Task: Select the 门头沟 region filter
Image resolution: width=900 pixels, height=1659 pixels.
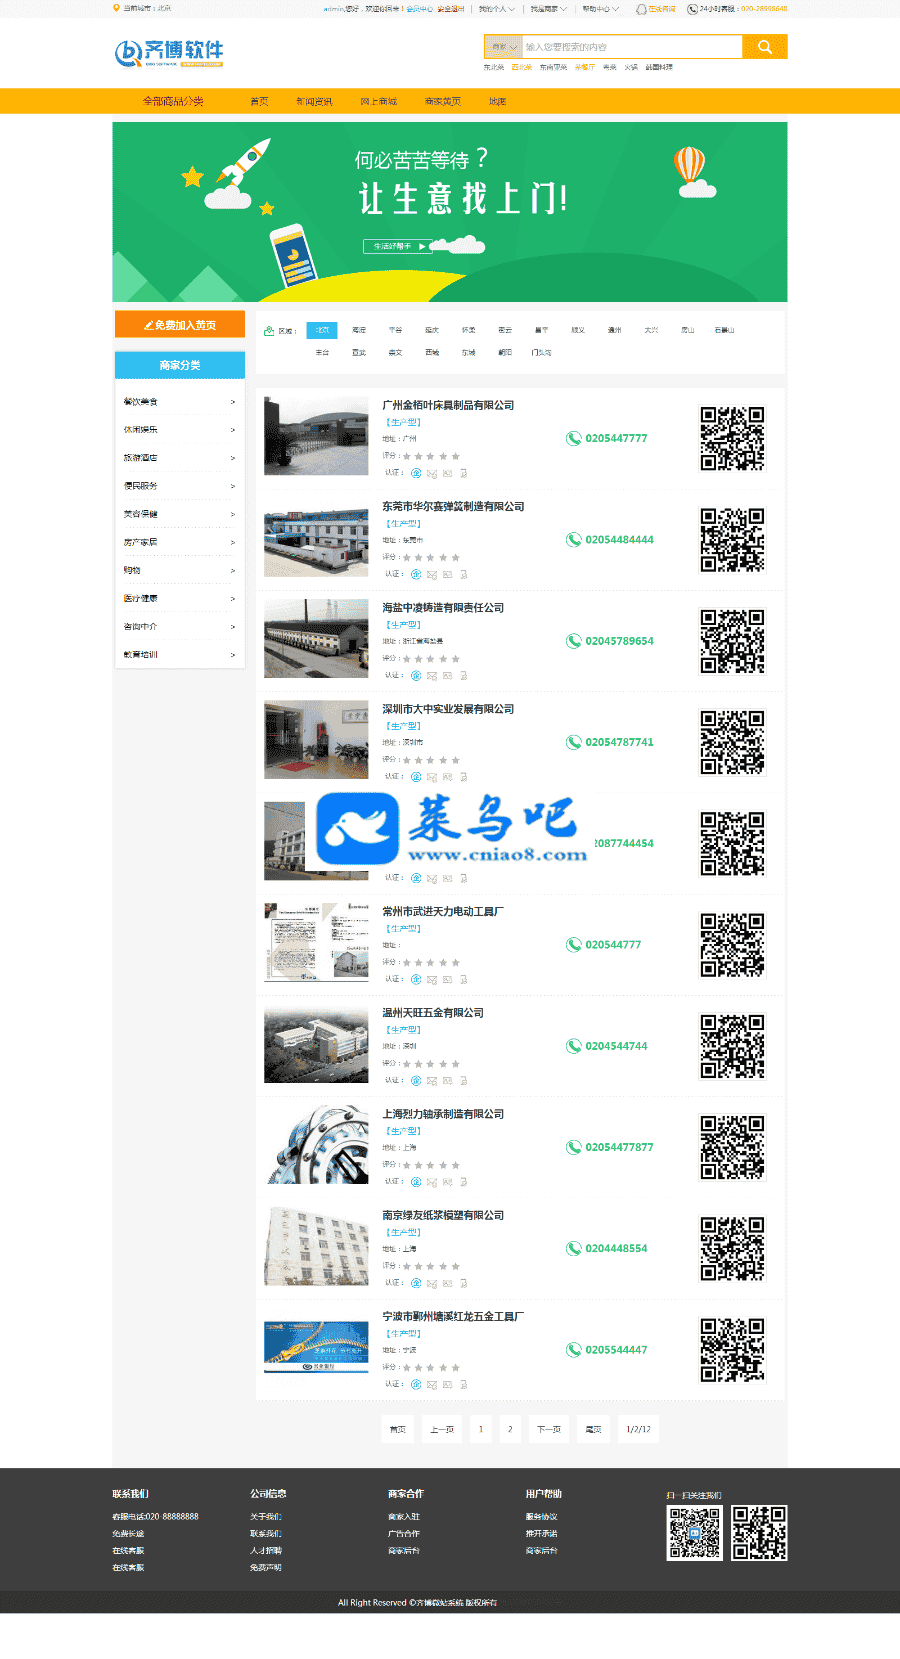Action: [541, 353]
